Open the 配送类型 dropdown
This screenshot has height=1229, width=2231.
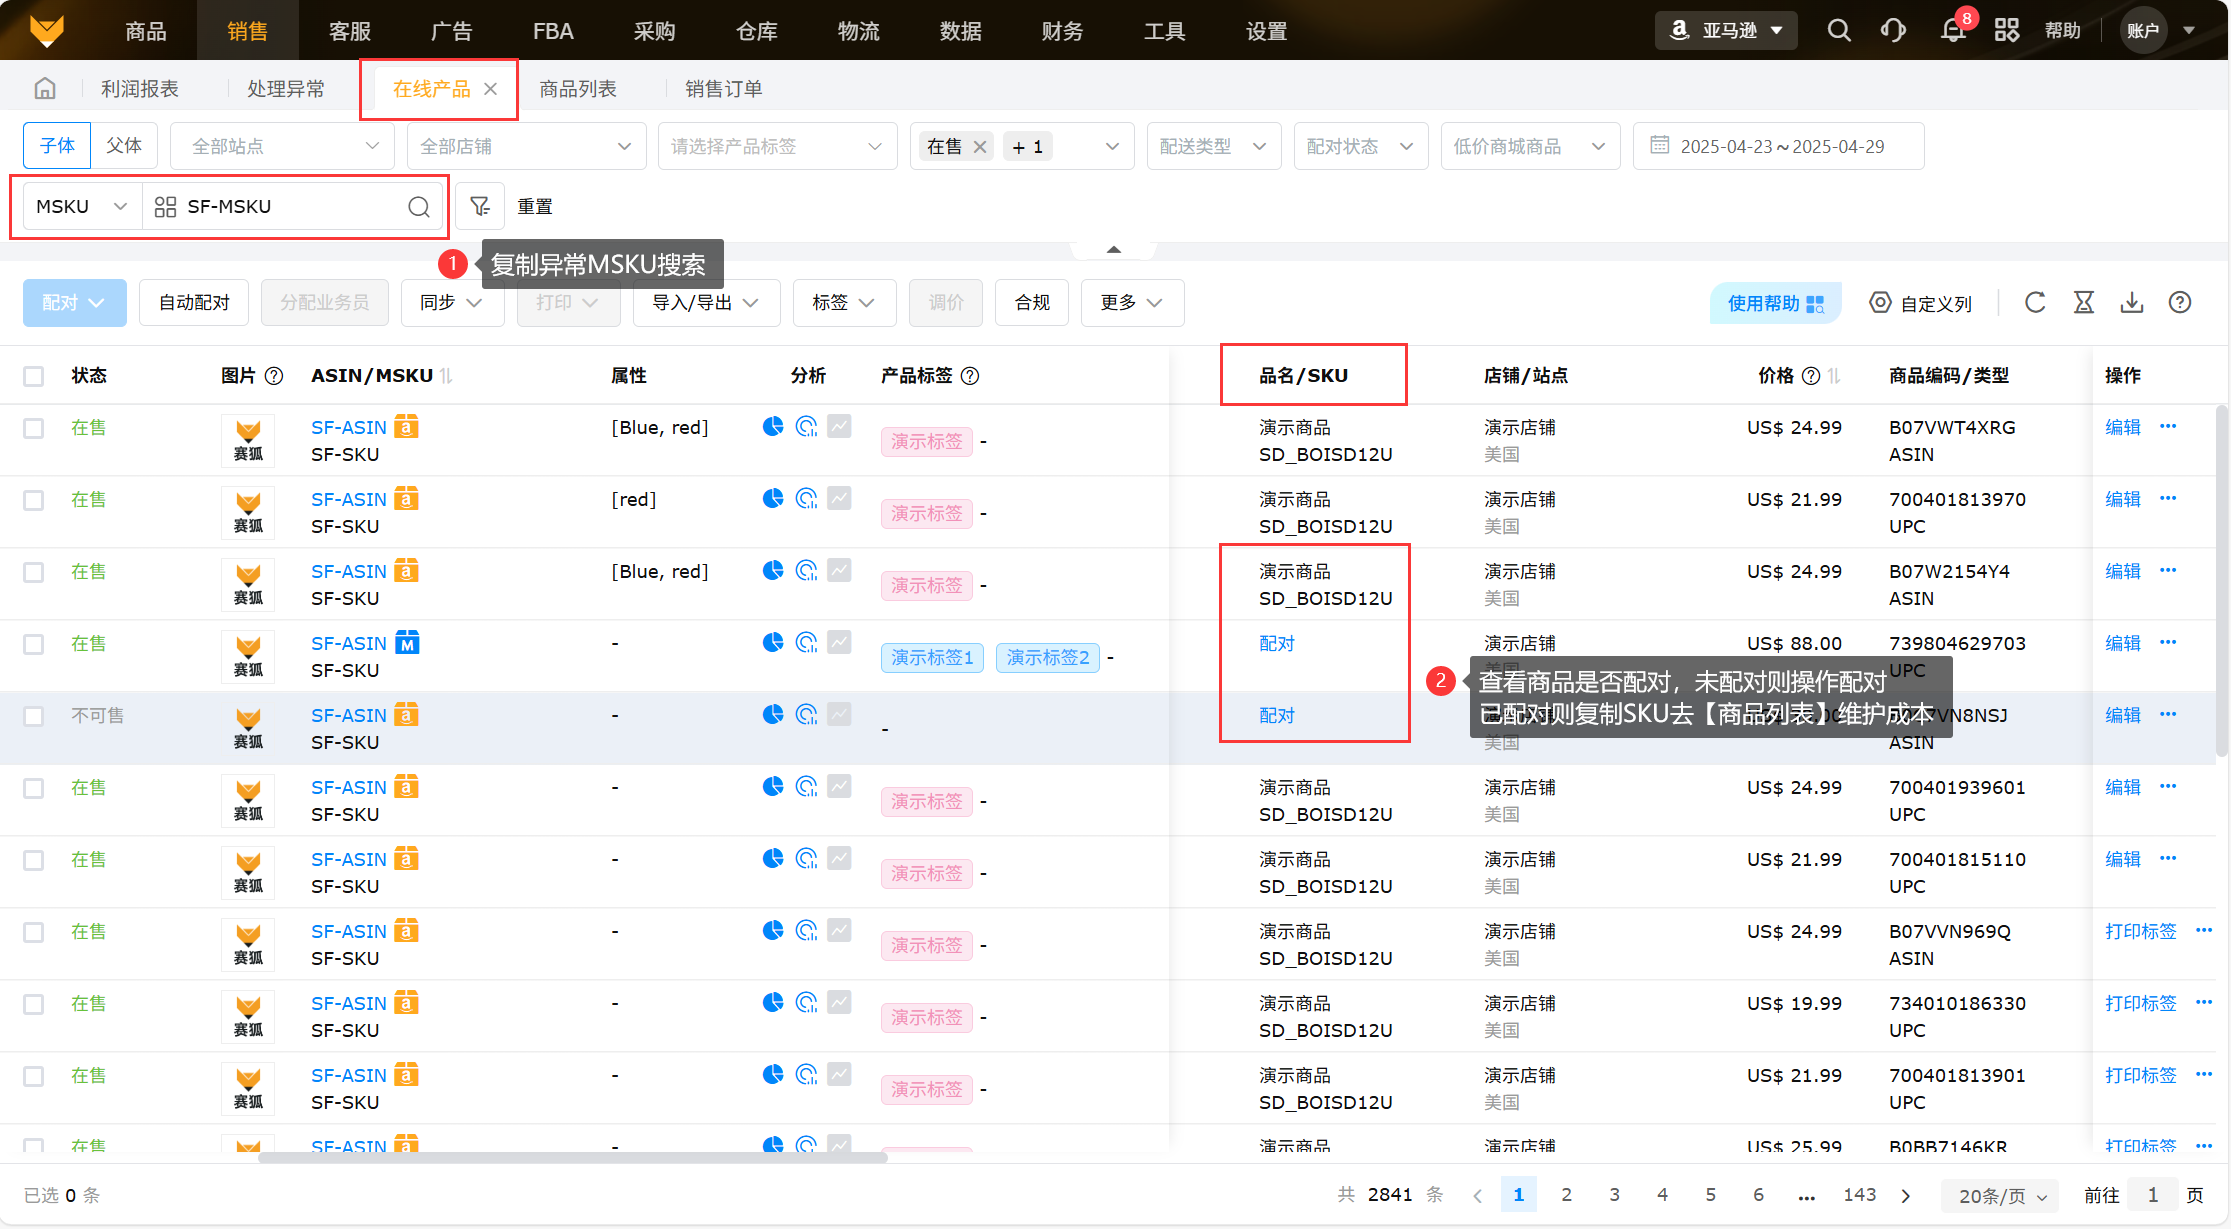[1213, 146]
